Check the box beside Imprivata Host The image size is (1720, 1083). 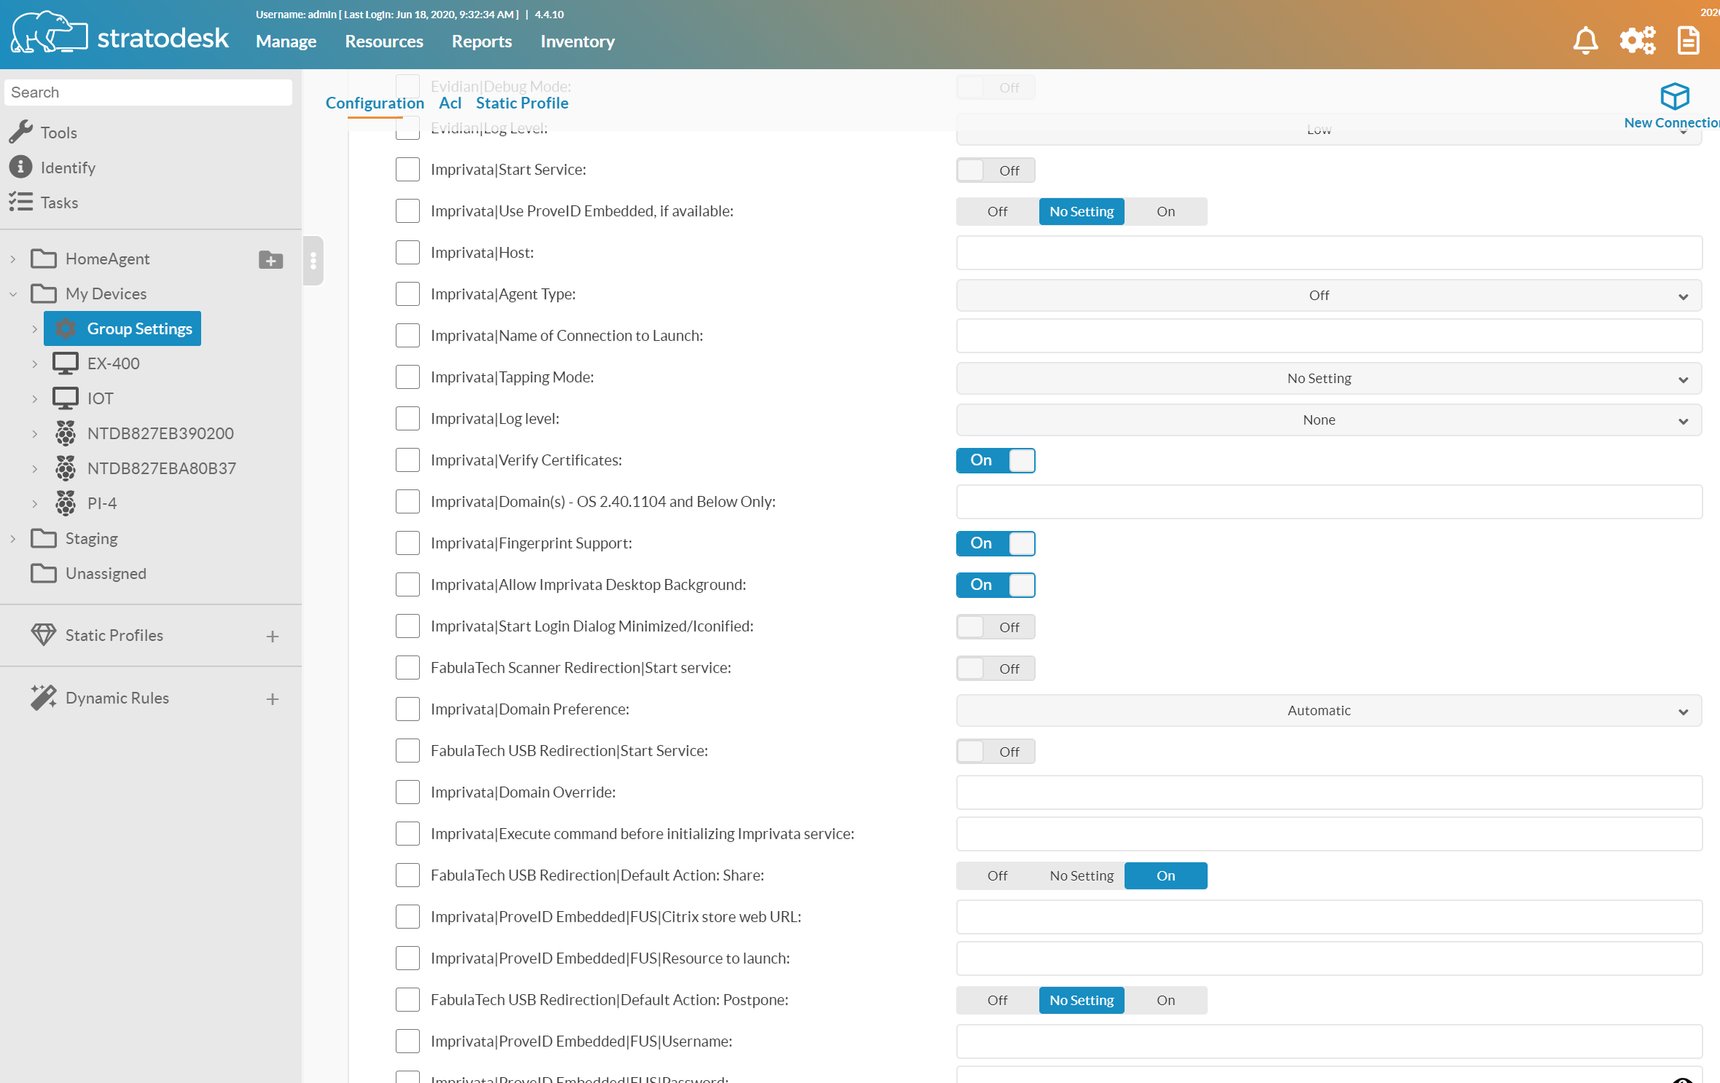click(407, 252)
